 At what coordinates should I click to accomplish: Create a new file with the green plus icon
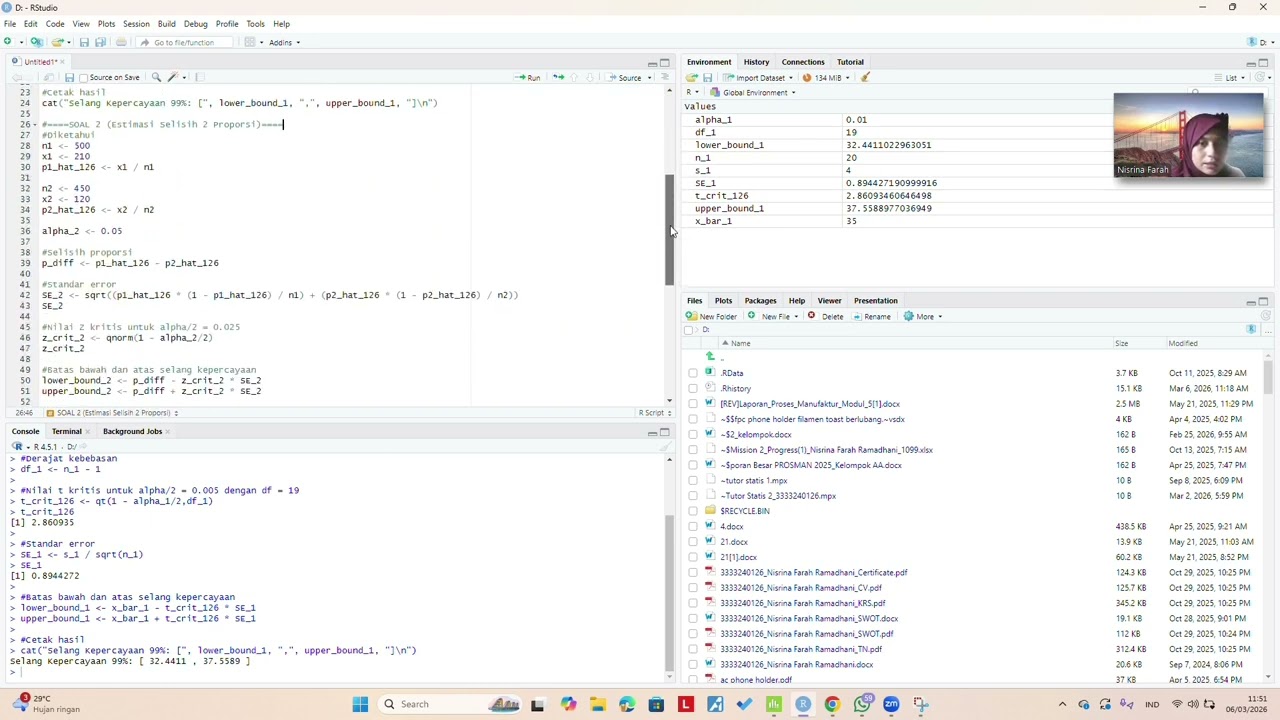click(x=8, y=42)
